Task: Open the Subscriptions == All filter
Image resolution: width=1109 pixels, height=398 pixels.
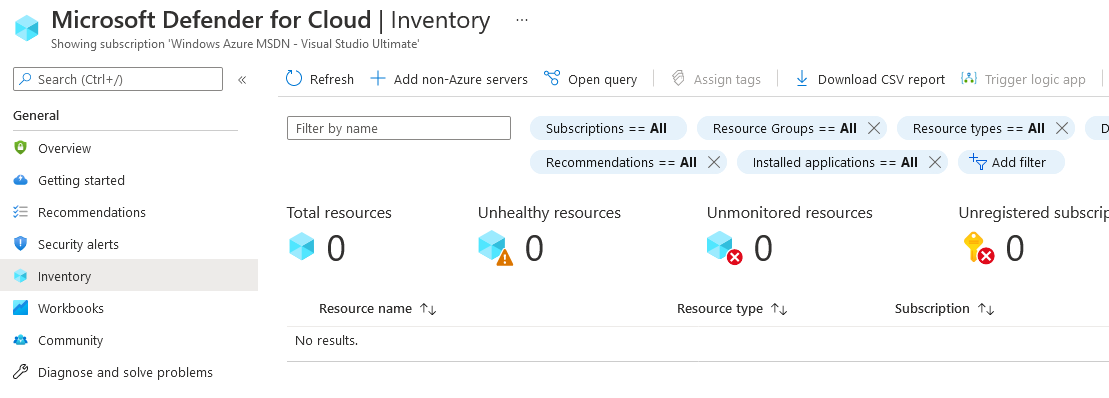Action: pyautogui.click(x=608, y=128)
